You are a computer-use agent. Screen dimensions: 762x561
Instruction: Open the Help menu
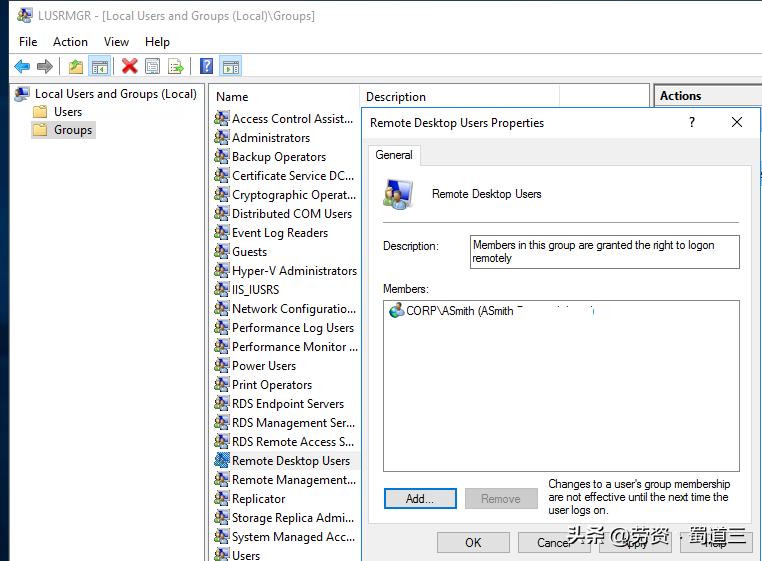pyautogui.click(x=157, y=42)
